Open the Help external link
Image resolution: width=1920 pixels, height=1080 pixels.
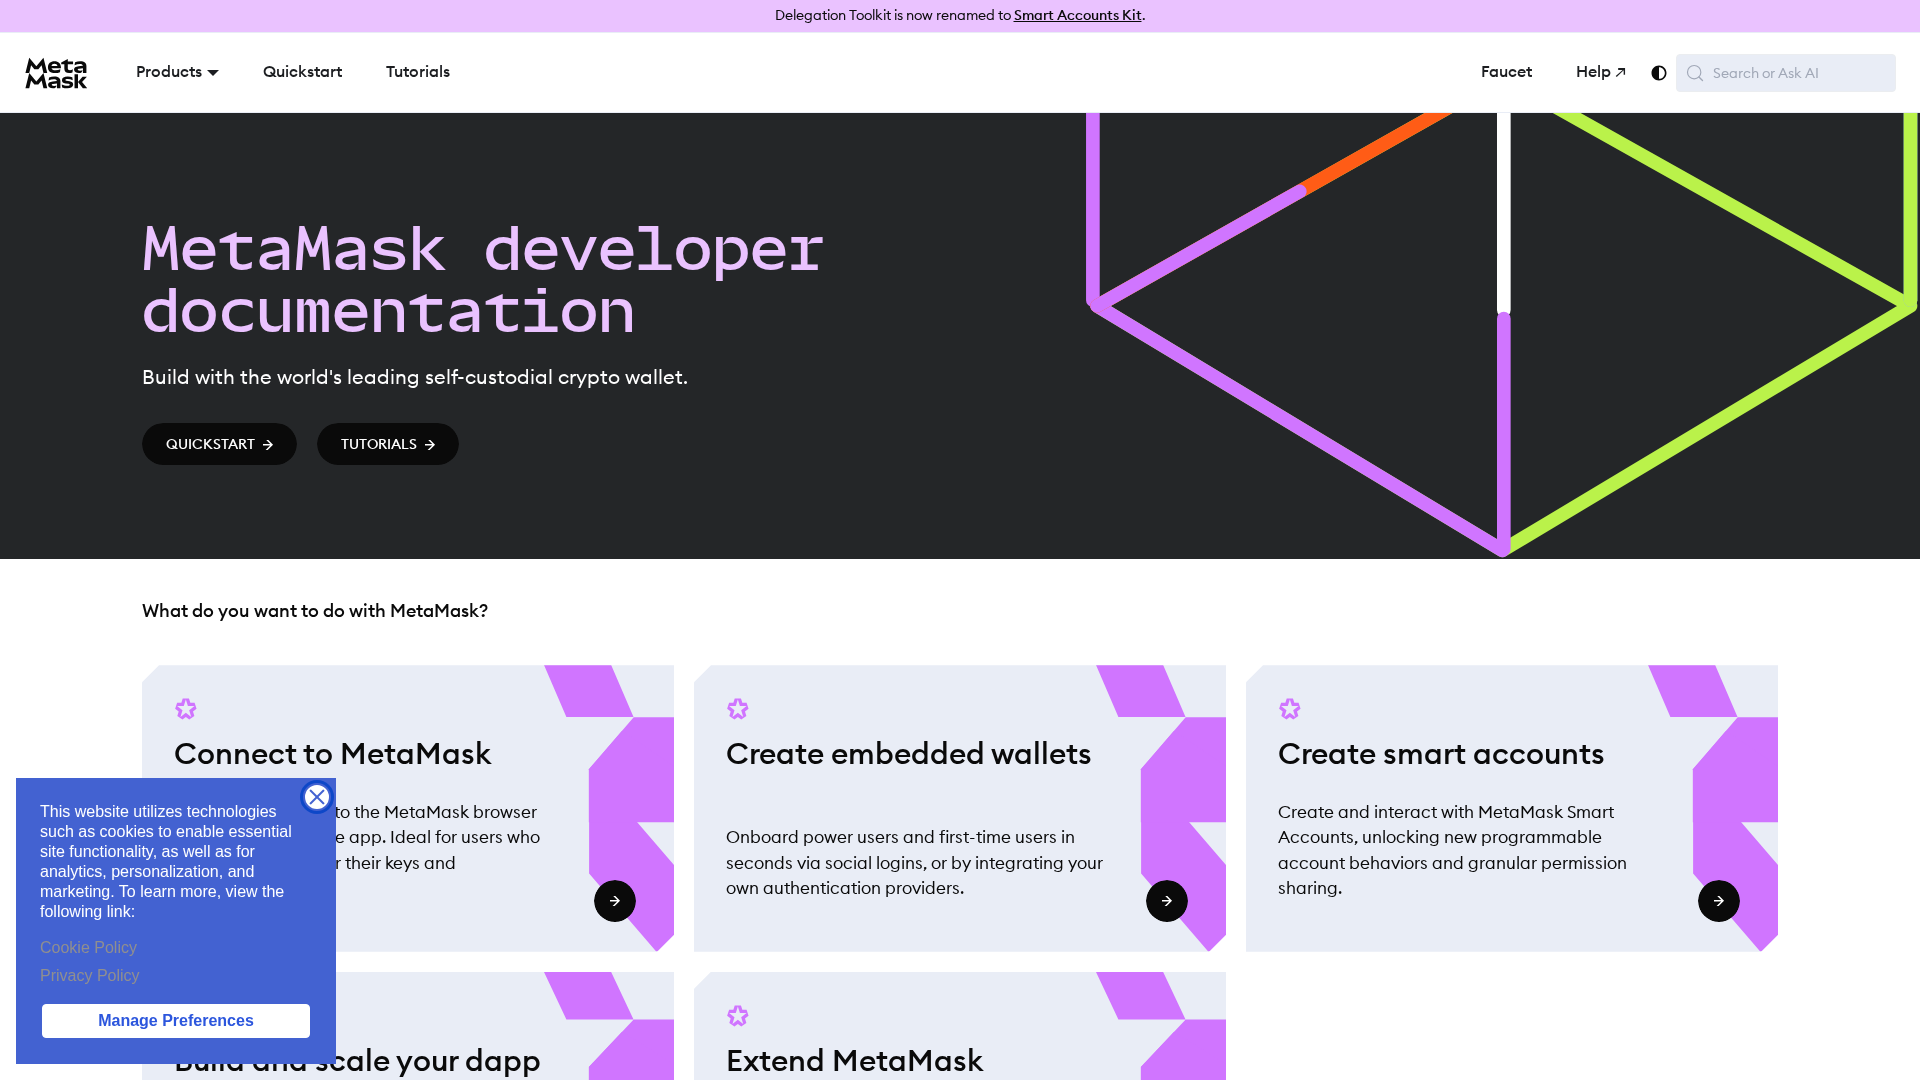(x=1601, y=72)
